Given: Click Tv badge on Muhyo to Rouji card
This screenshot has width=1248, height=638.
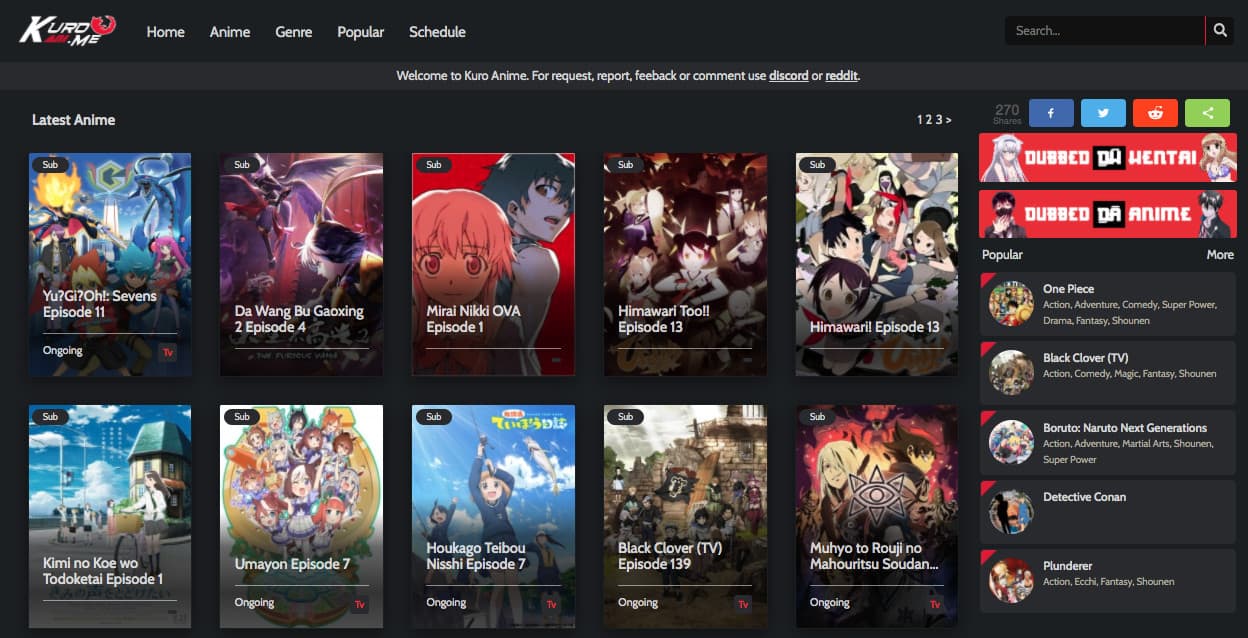Looking at the screenshot, I should (935, 604).
